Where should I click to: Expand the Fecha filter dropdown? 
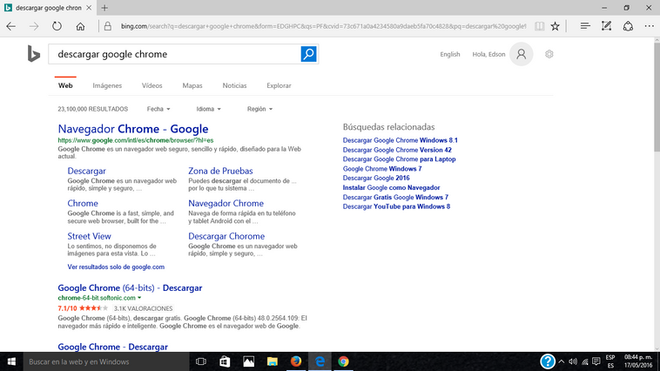tap(158, 109)
